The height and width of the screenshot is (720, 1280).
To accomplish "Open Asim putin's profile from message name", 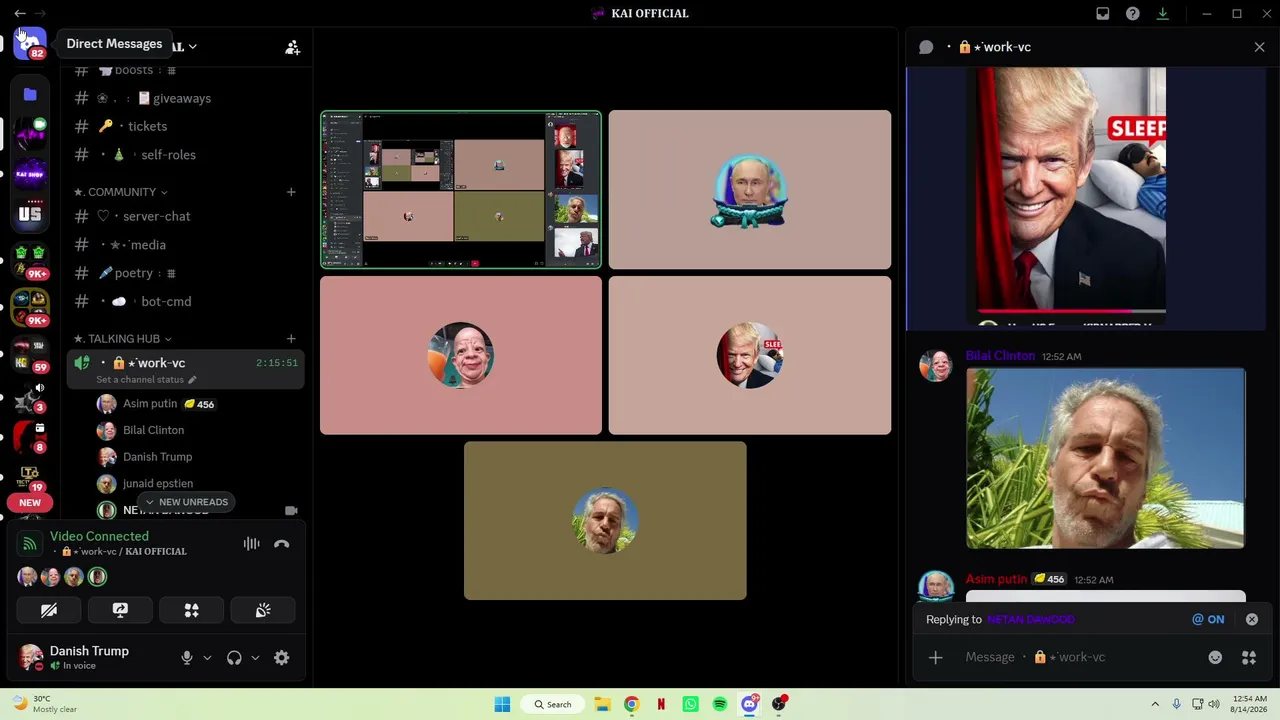I will (996, 579).
